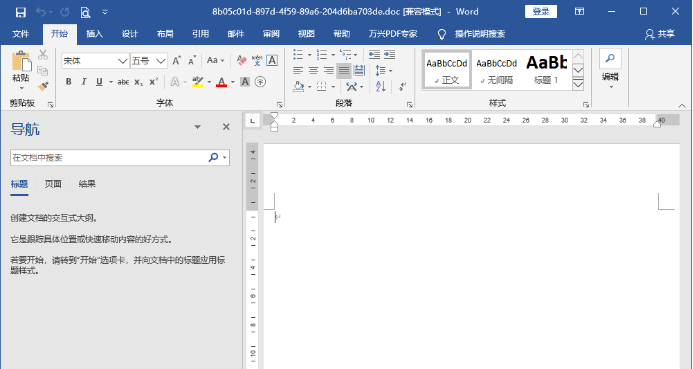Image resolution: width=693 pixels, height=369 pixels.
Task: Click the Grow Font icon
Action: (176, 61)
